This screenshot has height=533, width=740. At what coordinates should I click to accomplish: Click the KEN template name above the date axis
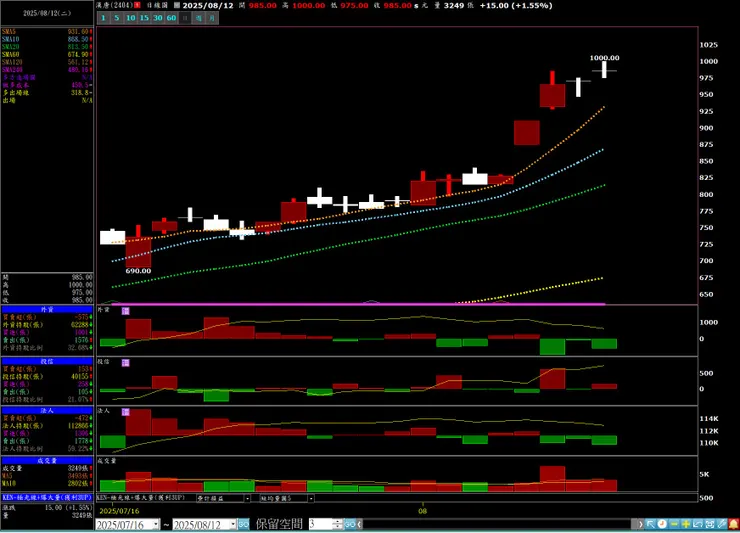pos(141,498)
